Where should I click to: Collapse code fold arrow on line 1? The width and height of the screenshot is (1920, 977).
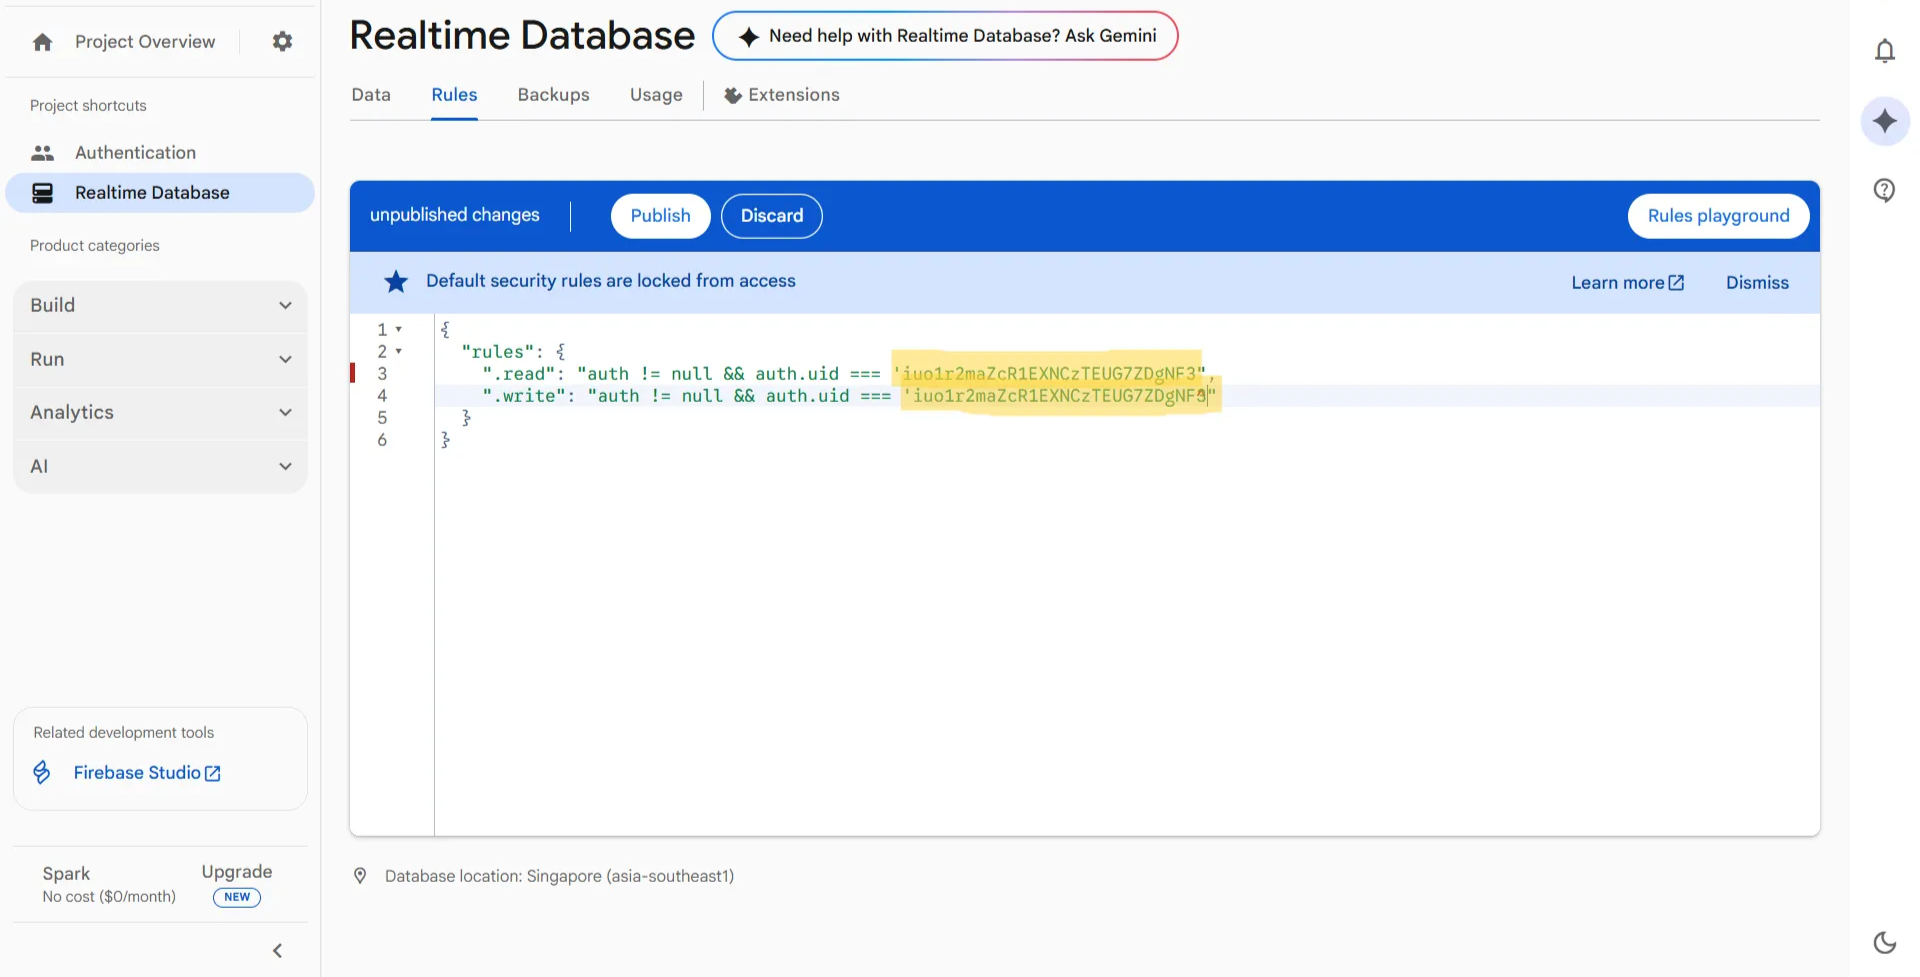click(399, 329)
